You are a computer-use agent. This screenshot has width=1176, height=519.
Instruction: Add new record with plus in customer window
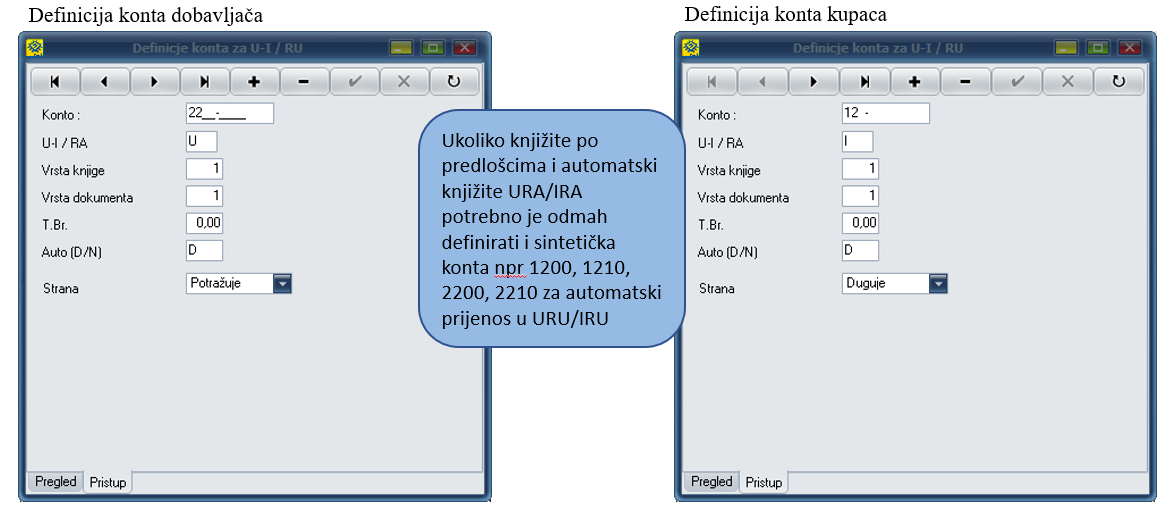click(x=912, y=81)
